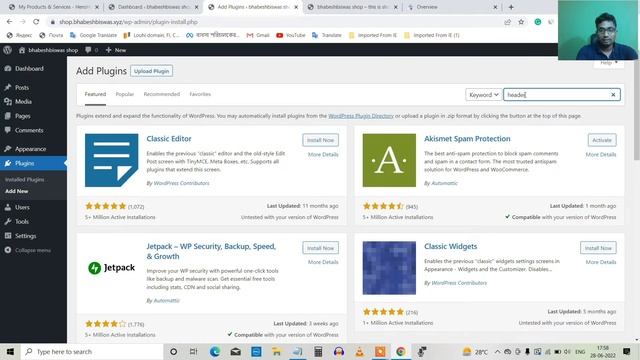Open Task View on taskbar
The width and height of the screenshot is (640, 360).
pyautogui.click(x=194, y=351)
